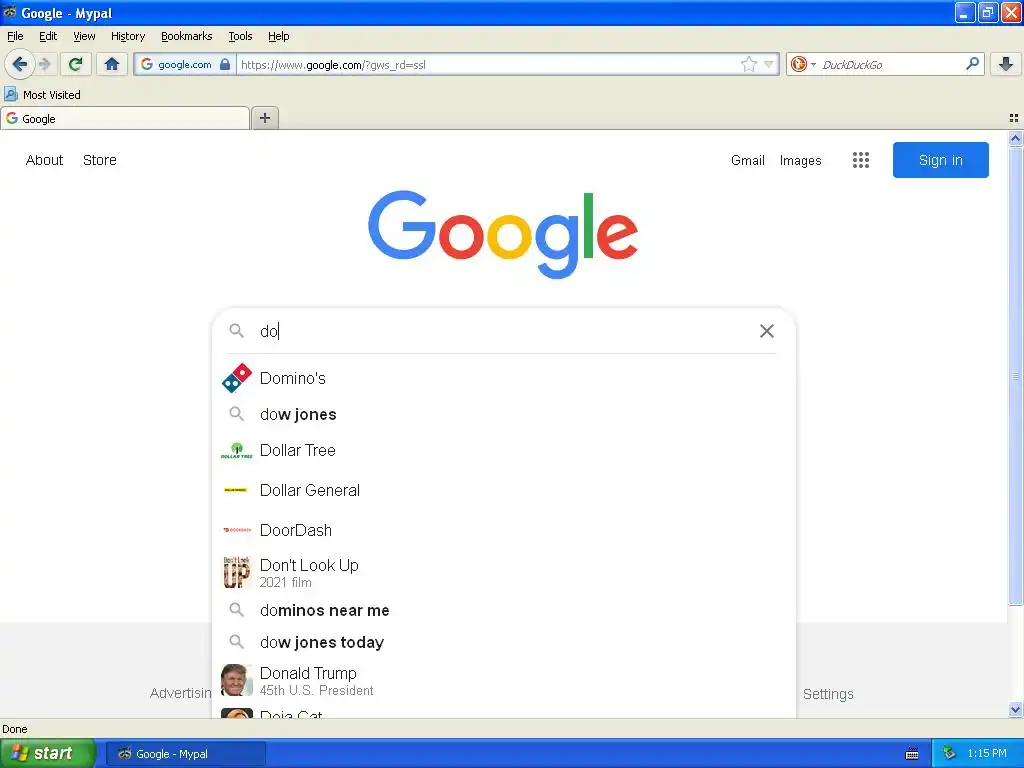This screenshot has height=768, width=1024.
Task: Click inside the Google search input field
Action: pyautogui.click(x=503, y=331)
